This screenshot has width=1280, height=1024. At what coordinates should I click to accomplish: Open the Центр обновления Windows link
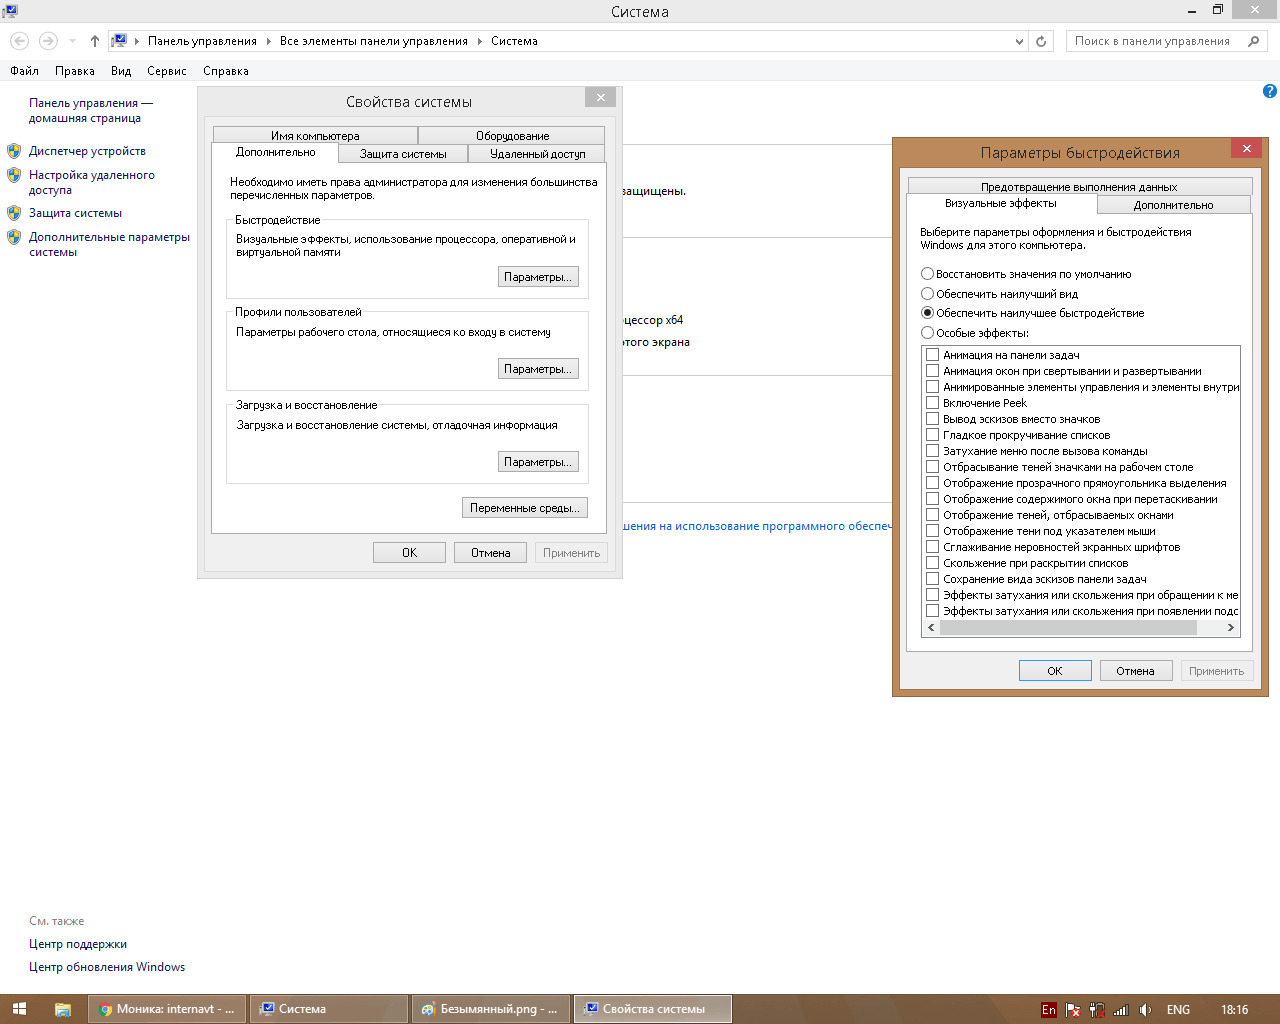click(107, 967)
